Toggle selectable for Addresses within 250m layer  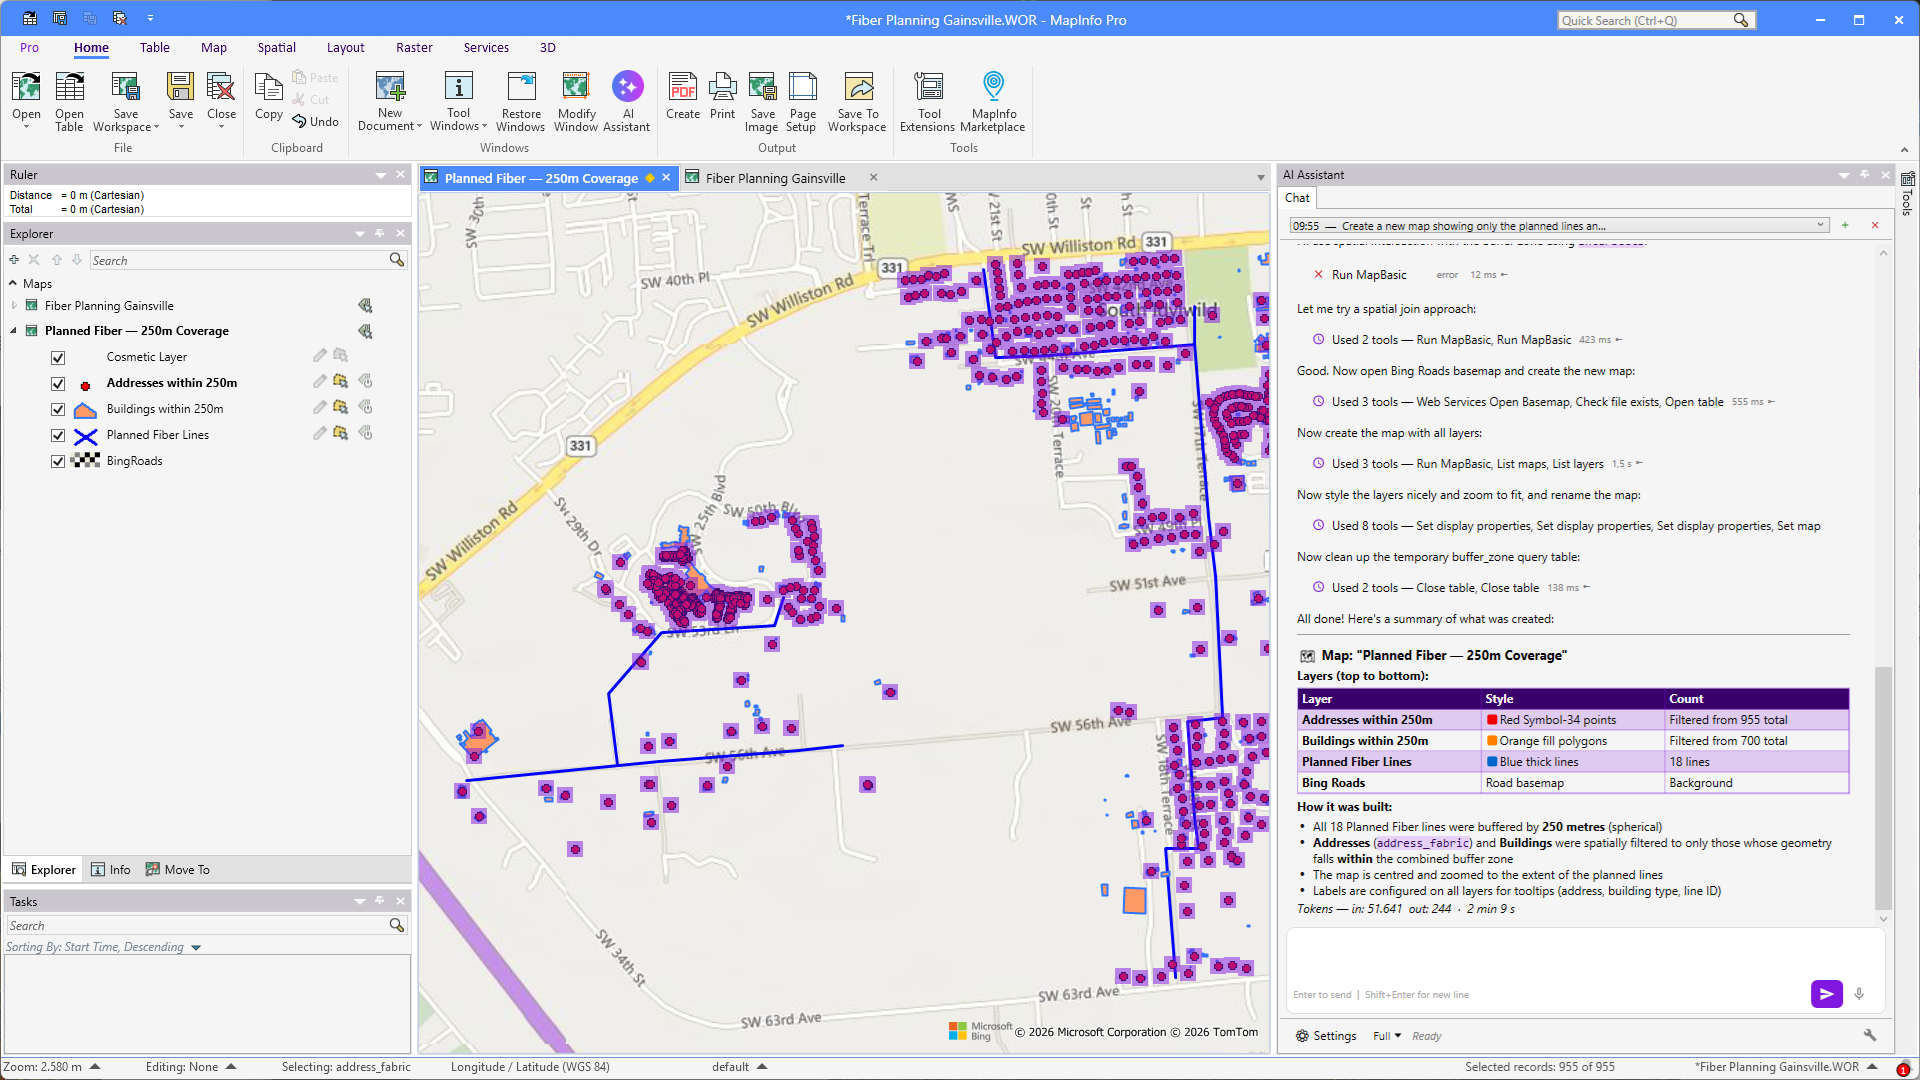tap(341, 382)
